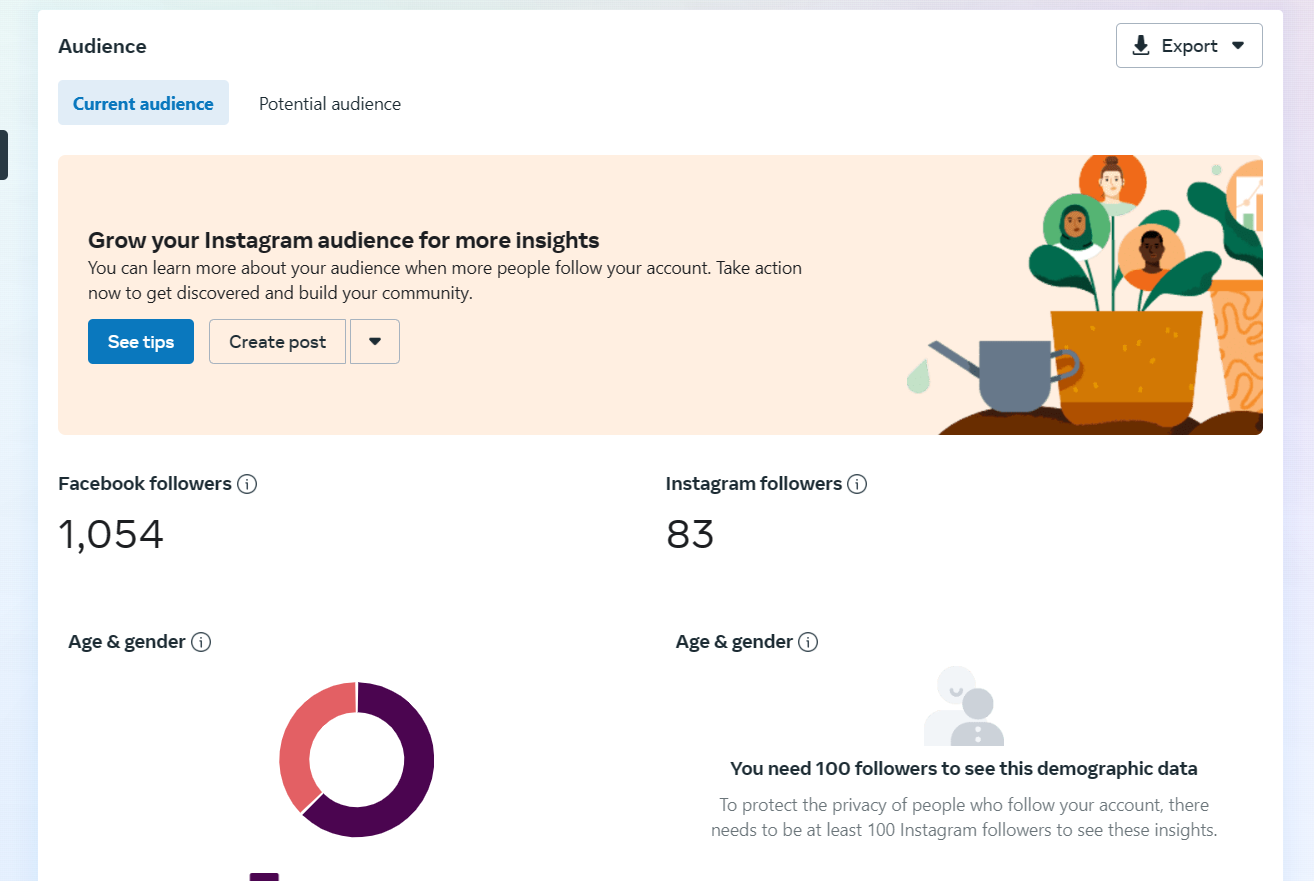Switch to the Current audience tab
The image size is (1314, 881).
143,103
